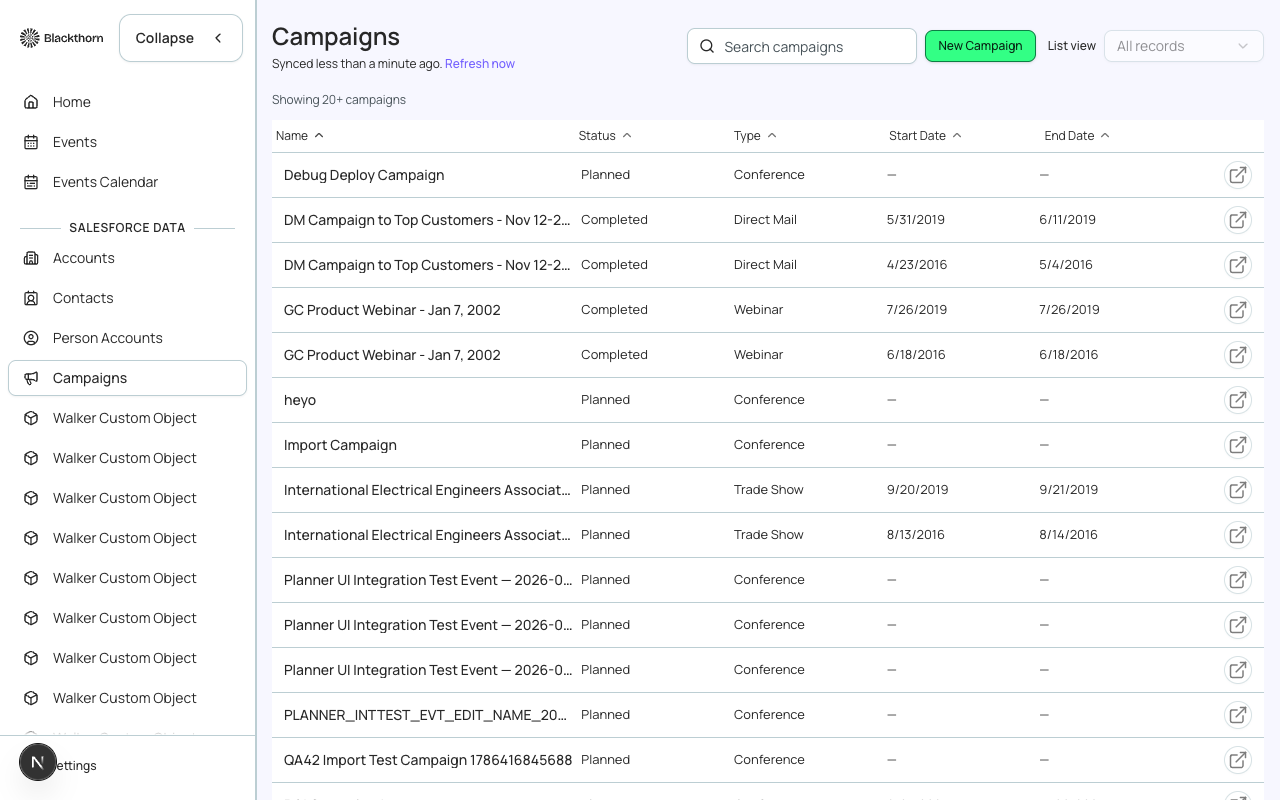Click the New Campaign button
The image size is (1280, 800).
(980, 46)
